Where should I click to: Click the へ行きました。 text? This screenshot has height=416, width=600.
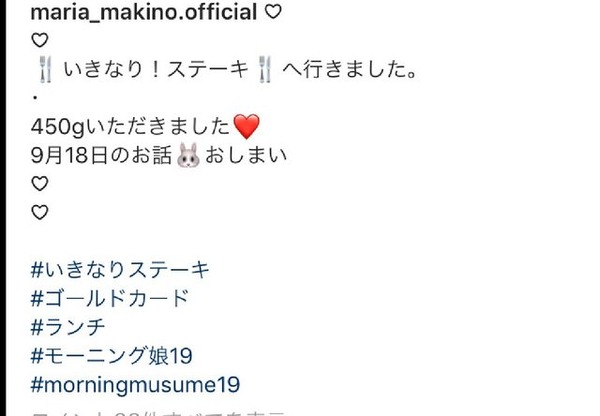pos(350,69)
